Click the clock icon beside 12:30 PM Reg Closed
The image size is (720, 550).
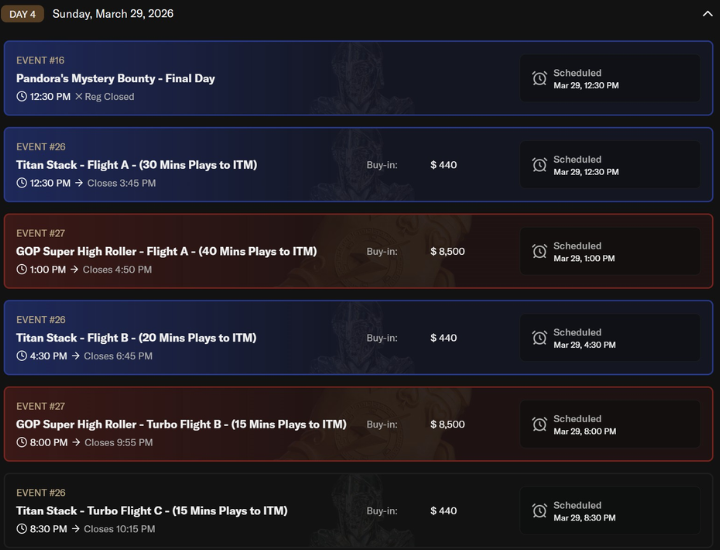pyautogui.click(x=22, y=97)
